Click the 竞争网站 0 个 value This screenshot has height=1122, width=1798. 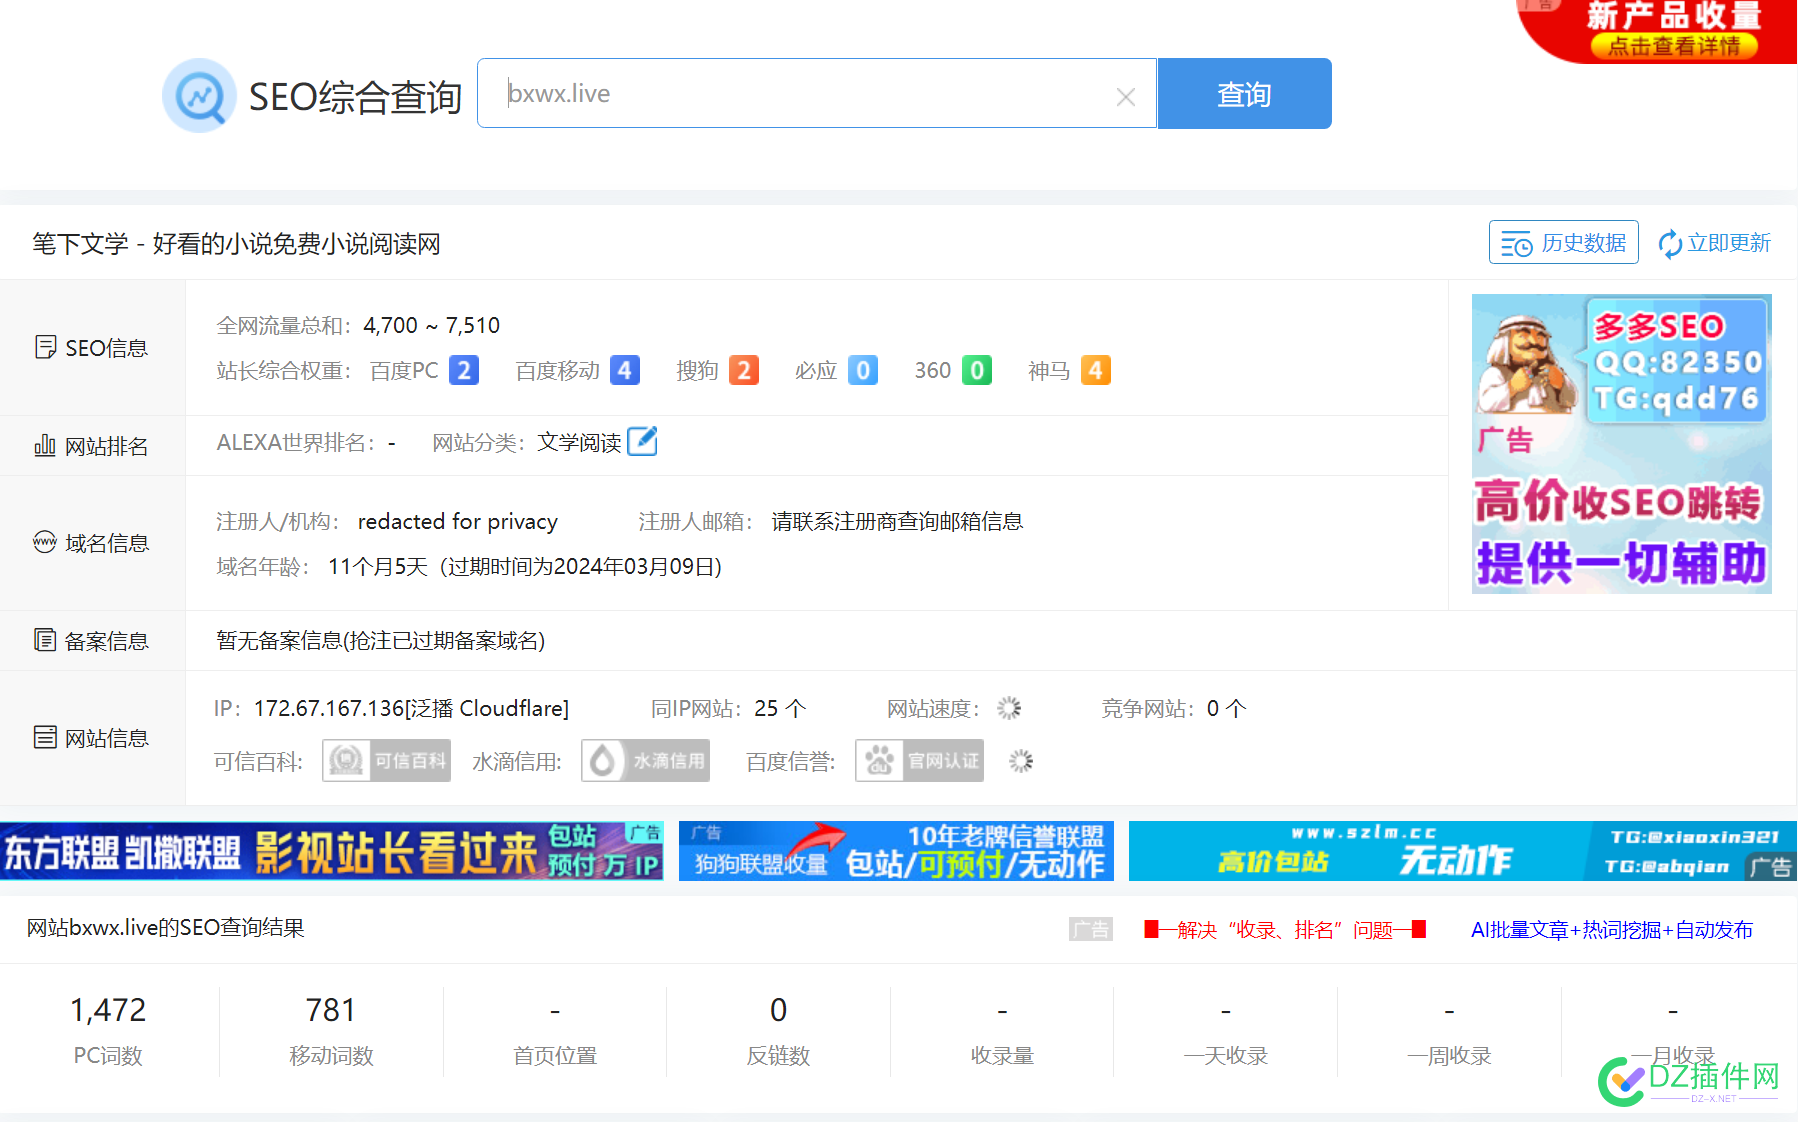1227,708
